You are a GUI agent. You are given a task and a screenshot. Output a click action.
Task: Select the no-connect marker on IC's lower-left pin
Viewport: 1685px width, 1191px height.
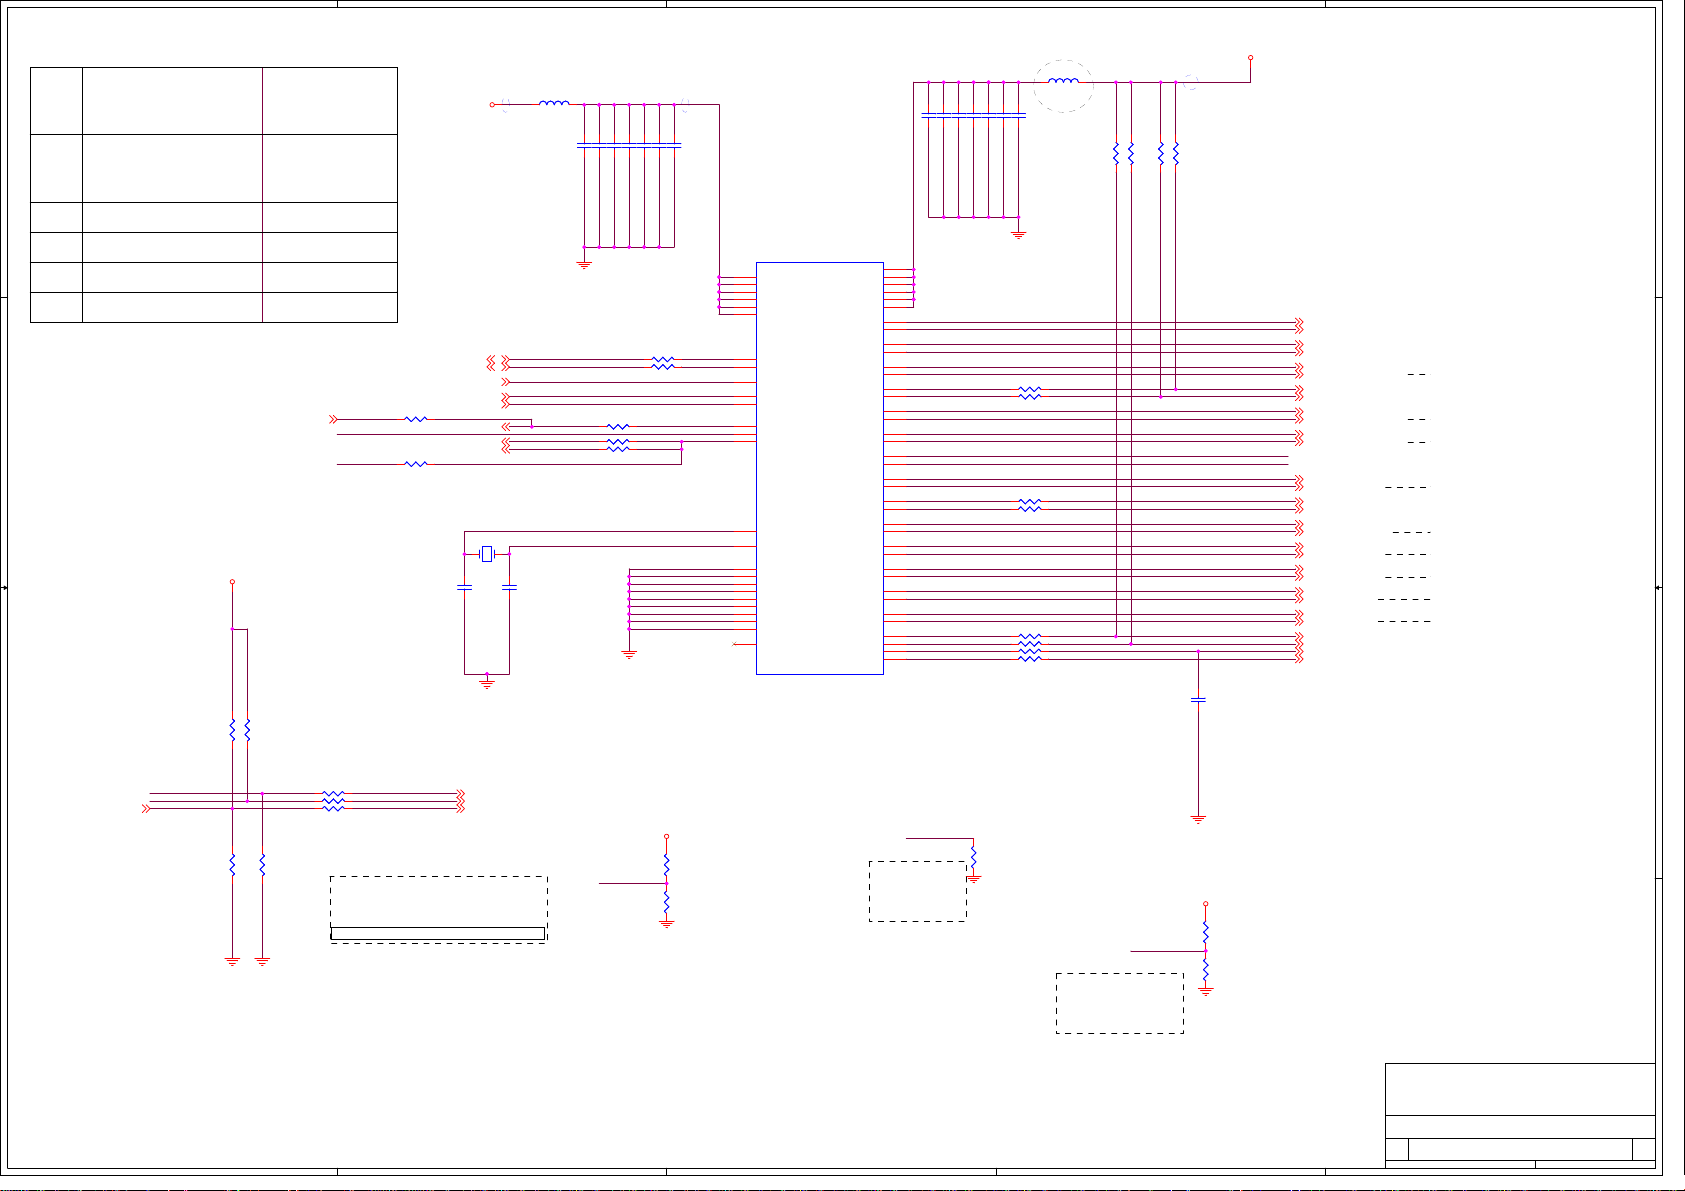[736, 644]
